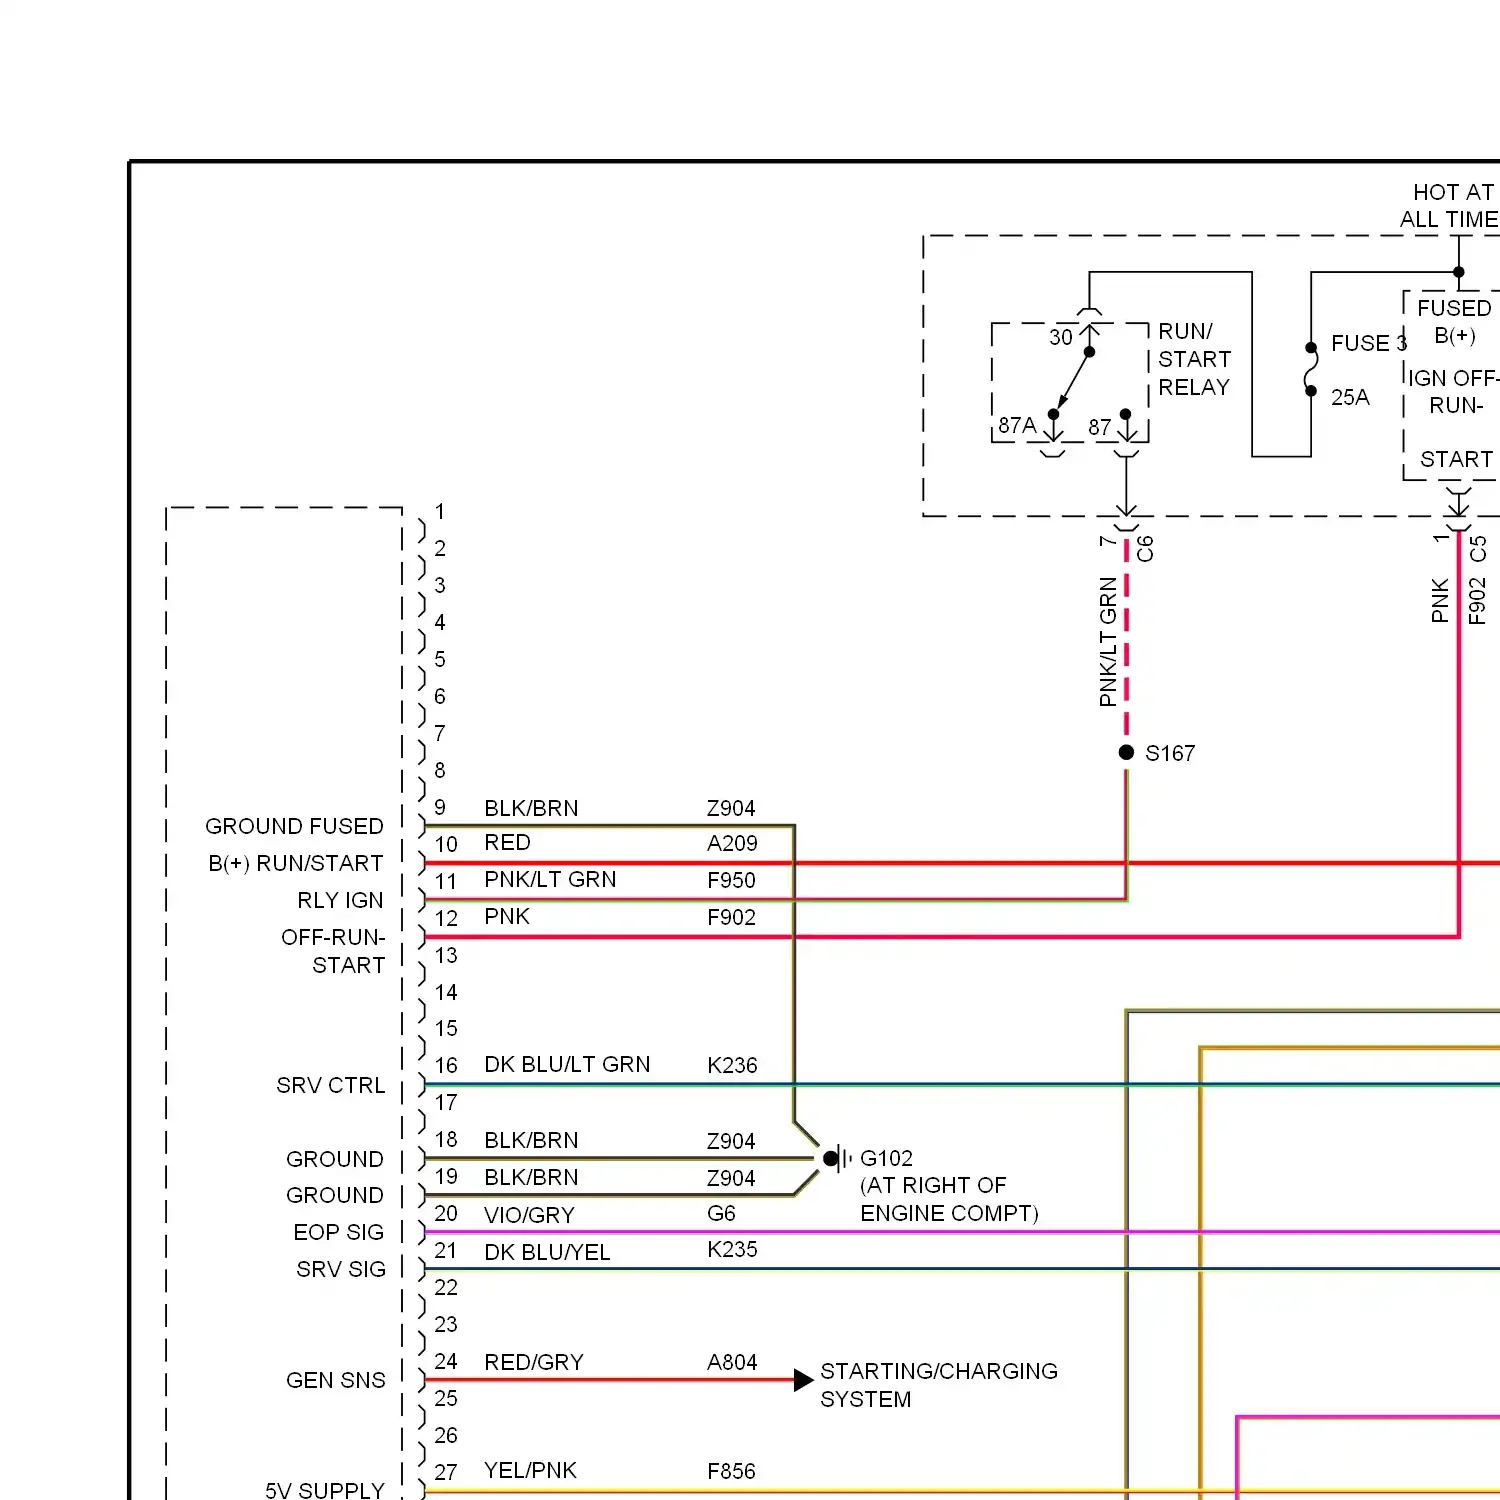Click the HOT AT ALL TIMES header
This screenshot has width=1500, height=1500.
coord(1449,205)
